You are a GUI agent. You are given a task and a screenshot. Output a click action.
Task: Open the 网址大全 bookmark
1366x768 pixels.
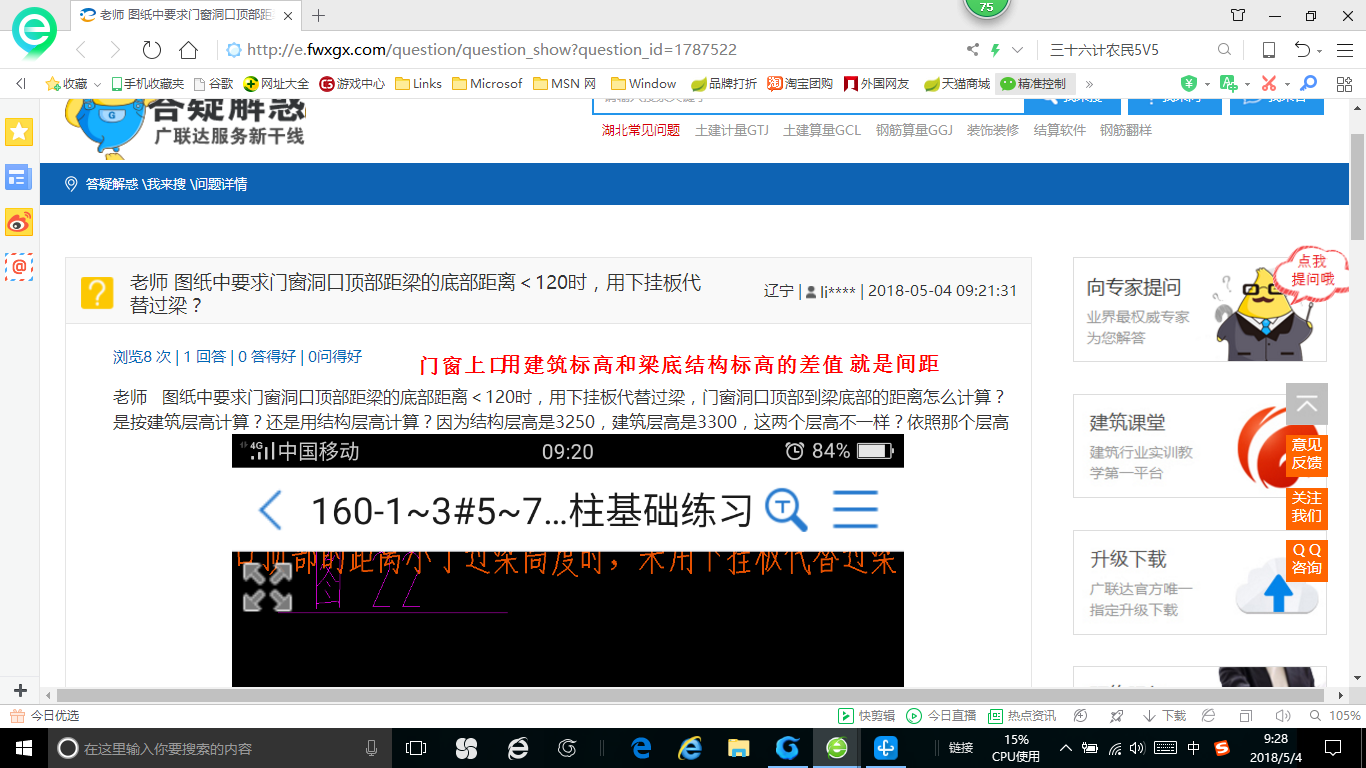277,84
